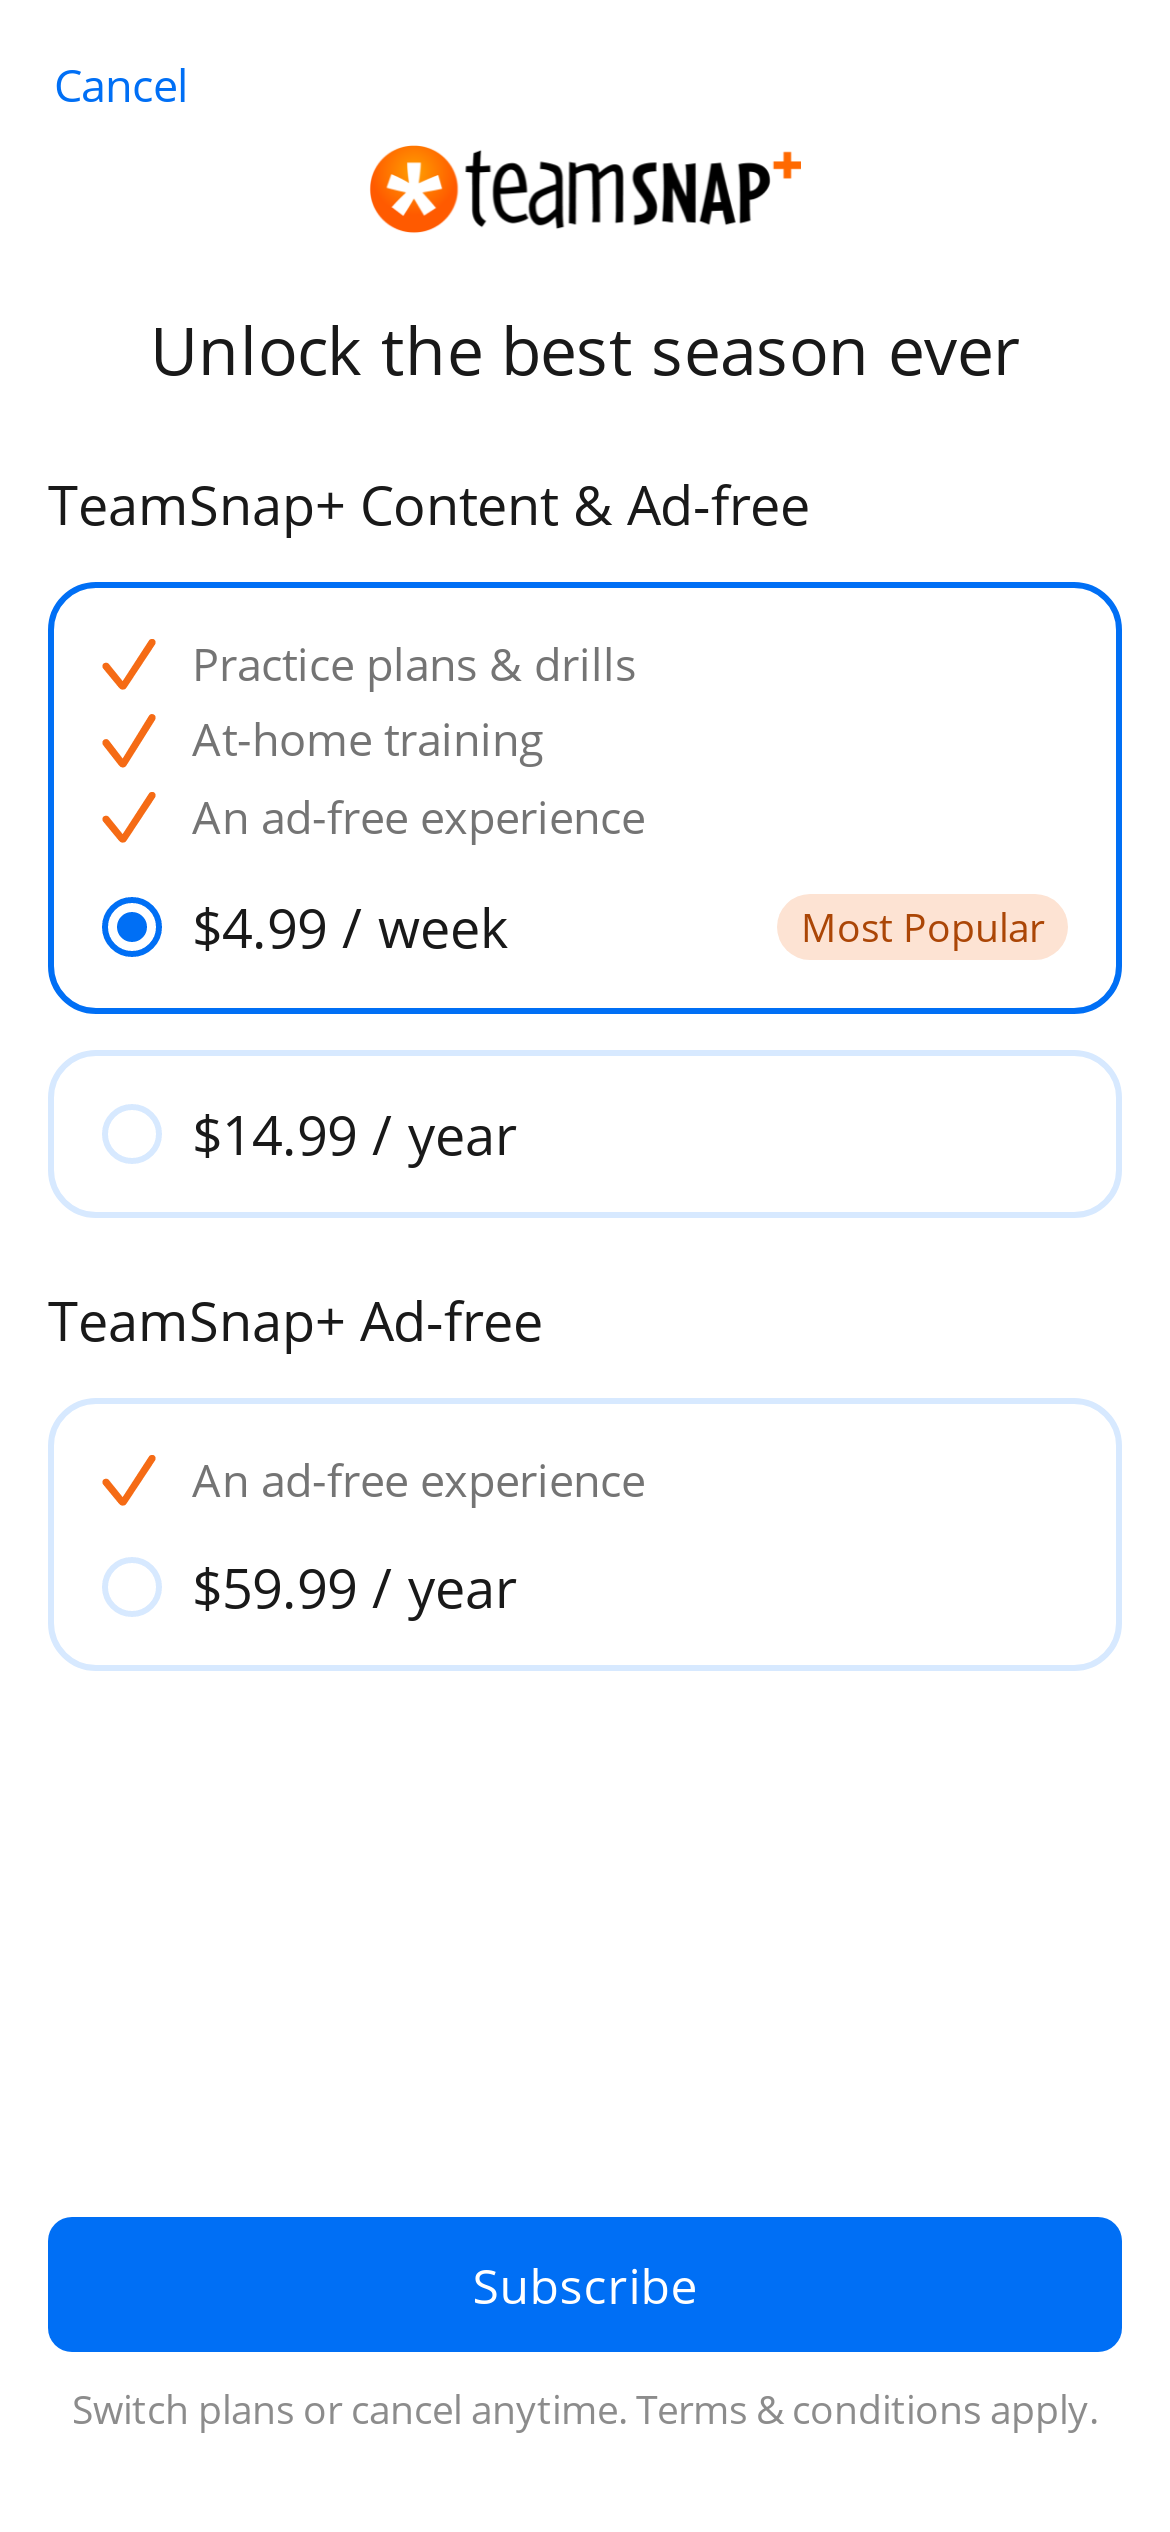Tap the orange plus sign in the logo

(787, 166)
